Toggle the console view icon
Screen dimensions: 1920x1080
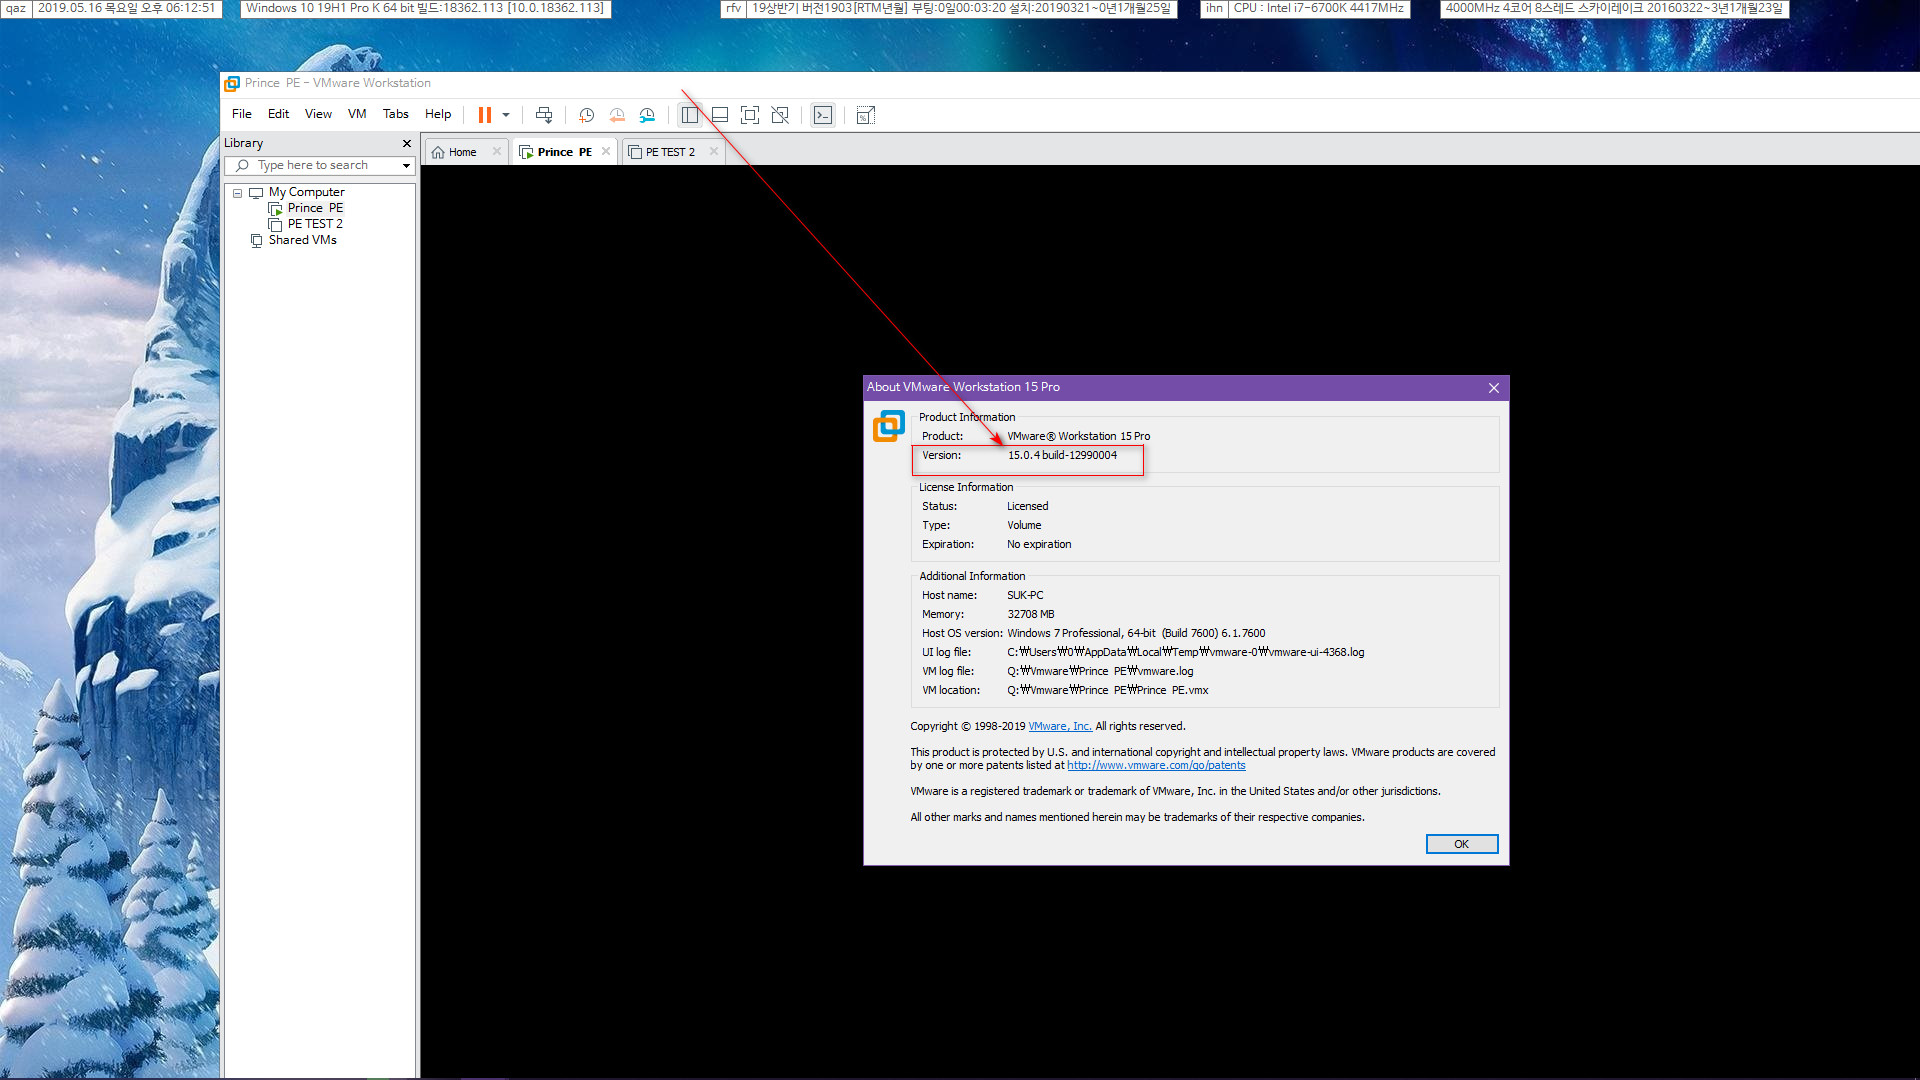tap(822, 115)
